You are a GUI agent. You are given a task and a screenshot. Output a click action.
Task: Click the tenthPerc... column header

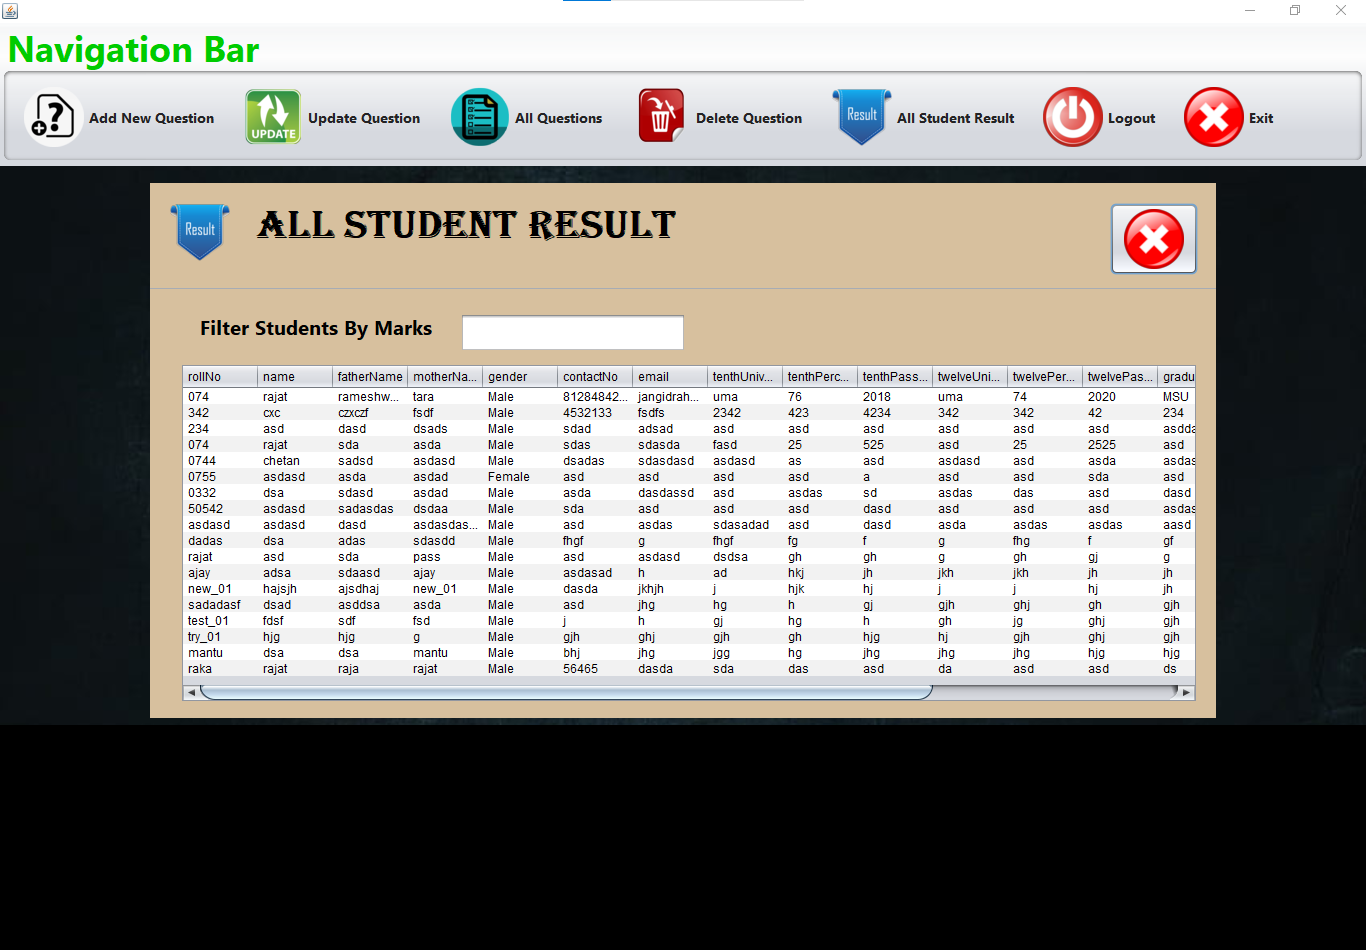click(820, 377)
